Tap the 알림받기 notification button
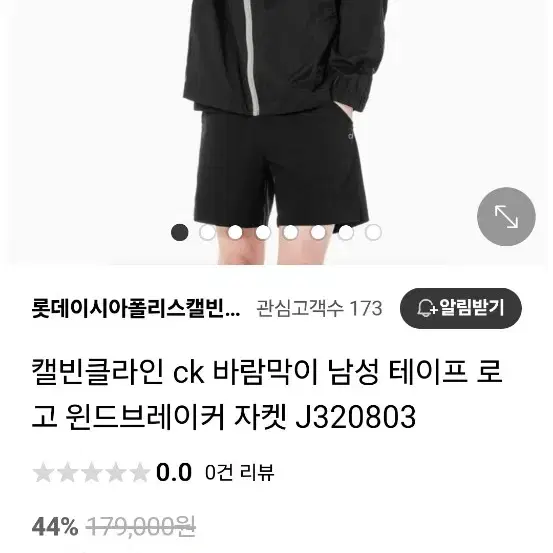The image size is (553, 553). 461,308
